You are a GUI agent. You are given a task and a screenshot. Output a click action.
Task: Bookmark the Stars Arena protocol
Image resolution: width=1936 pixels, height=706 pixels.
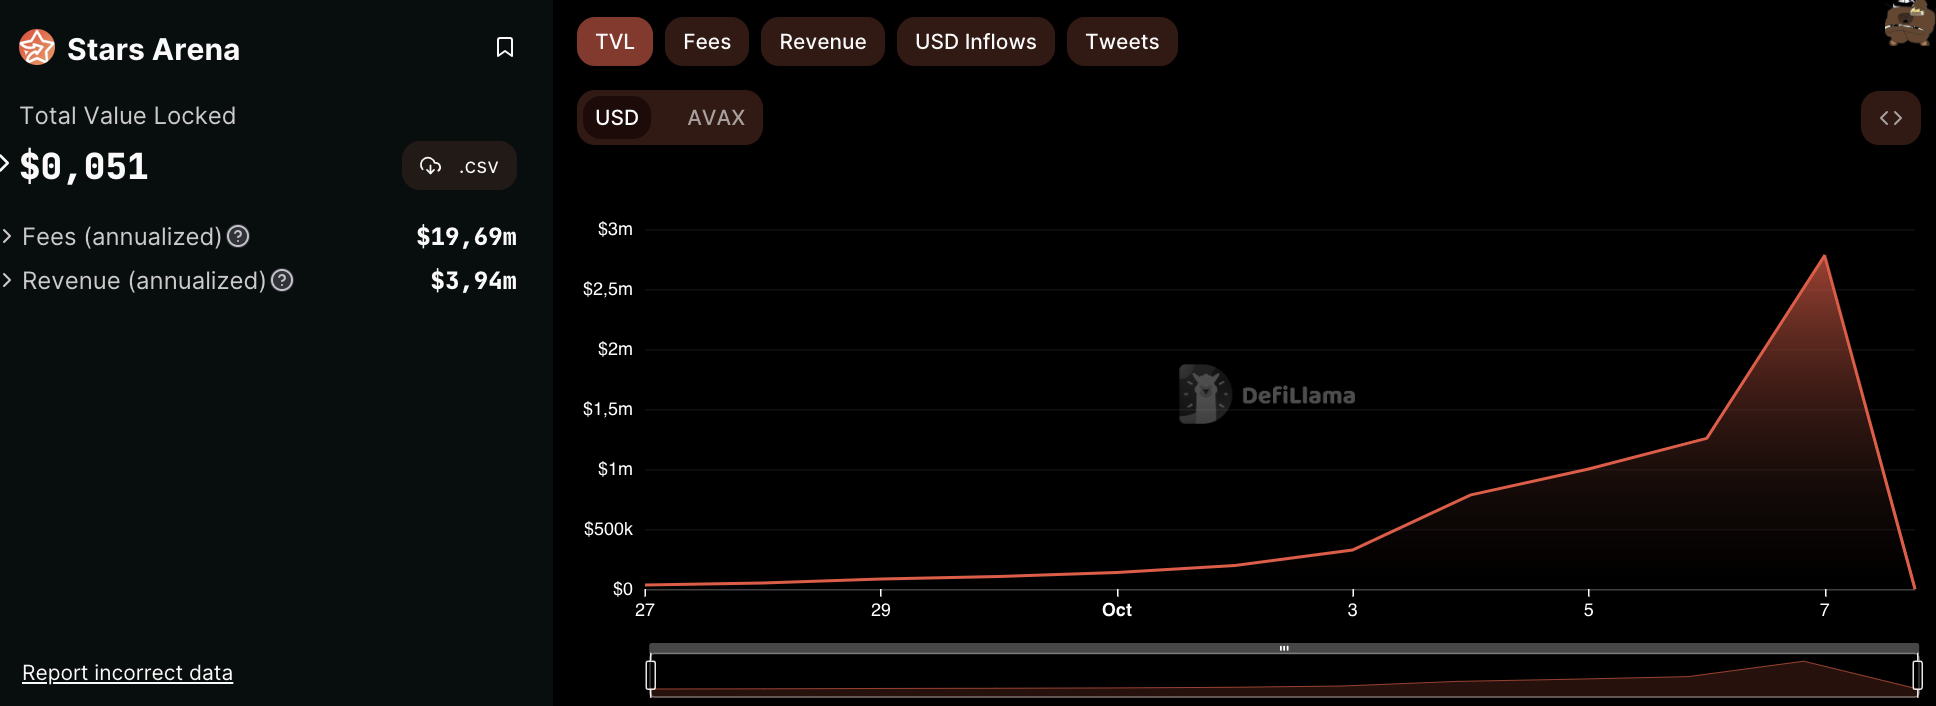point(505,47)
